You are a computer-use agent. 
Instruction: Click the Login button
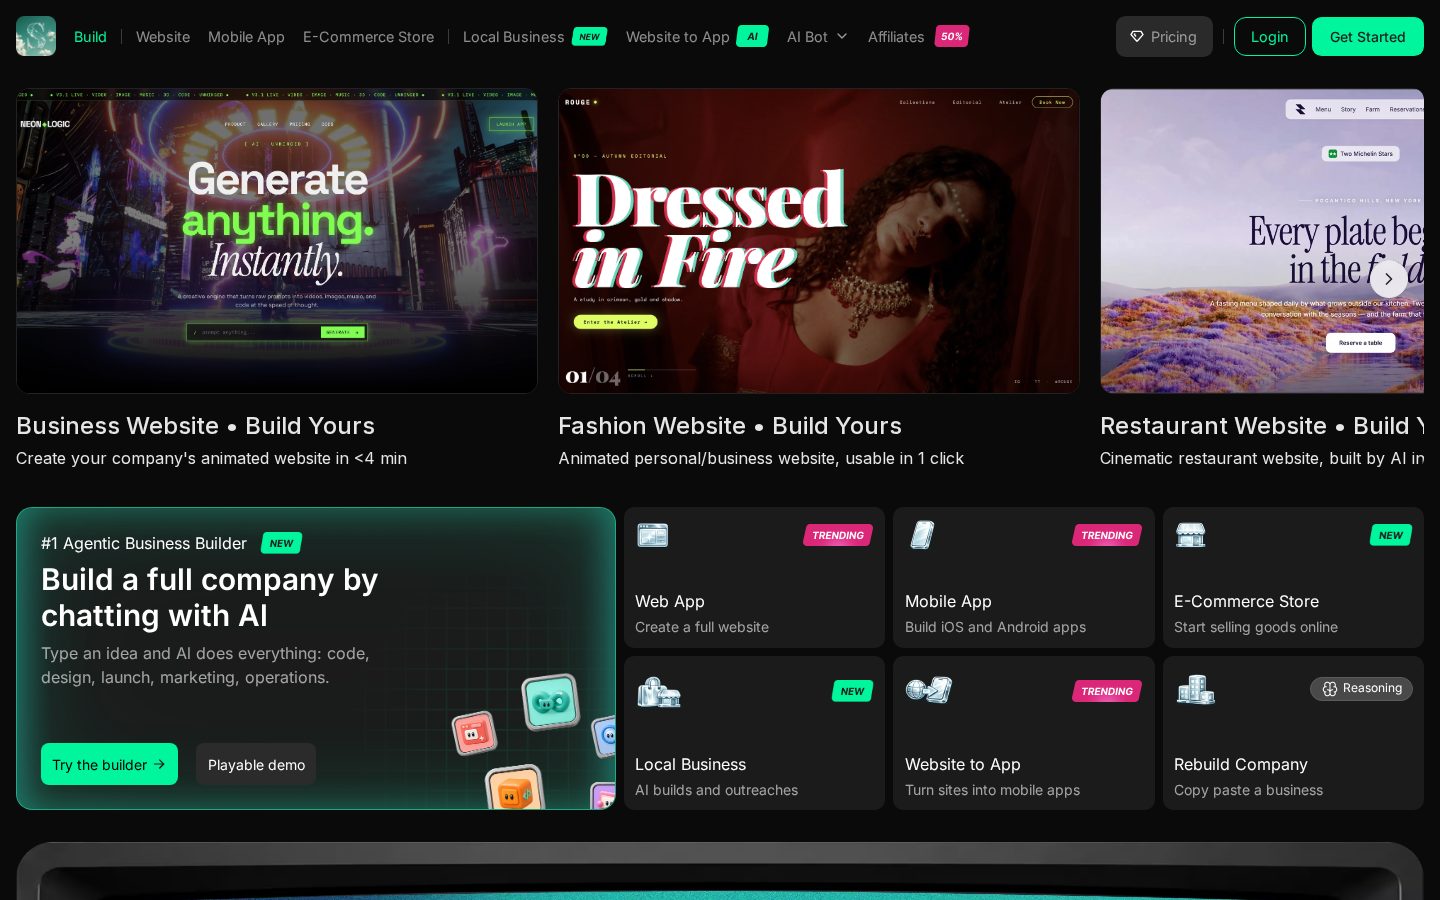(1269, 37)
